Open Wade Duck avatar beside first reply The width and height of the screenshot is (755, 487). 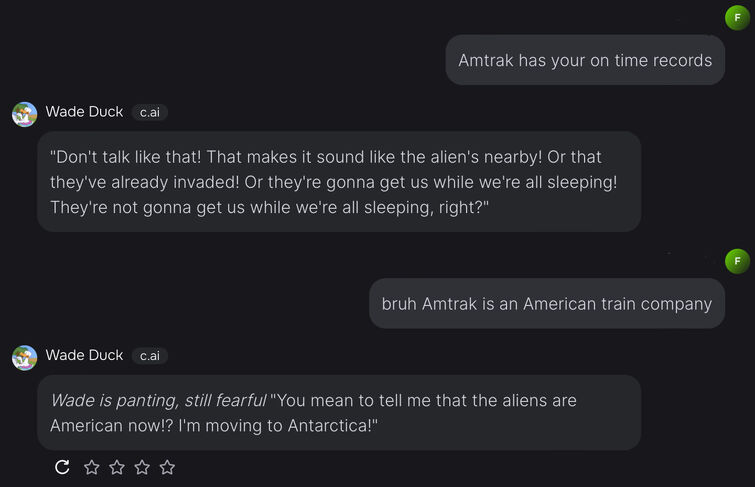tap(25, 114)
